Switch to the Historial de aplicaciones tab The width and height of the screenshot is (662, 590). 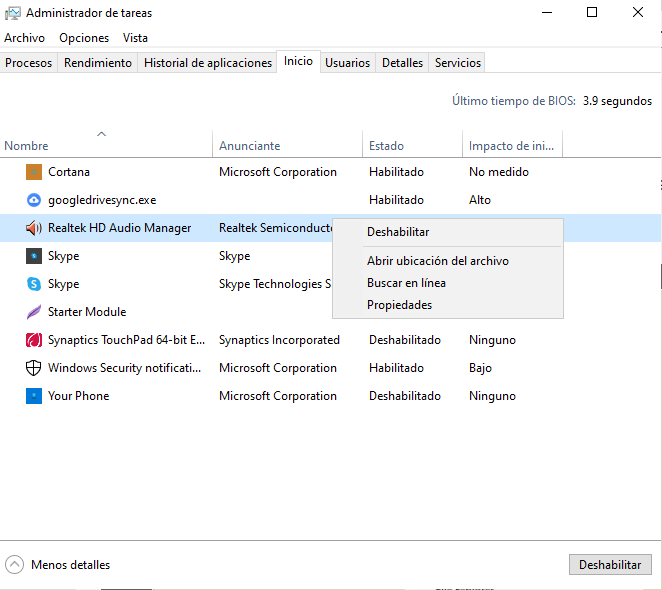pos(208,63)
